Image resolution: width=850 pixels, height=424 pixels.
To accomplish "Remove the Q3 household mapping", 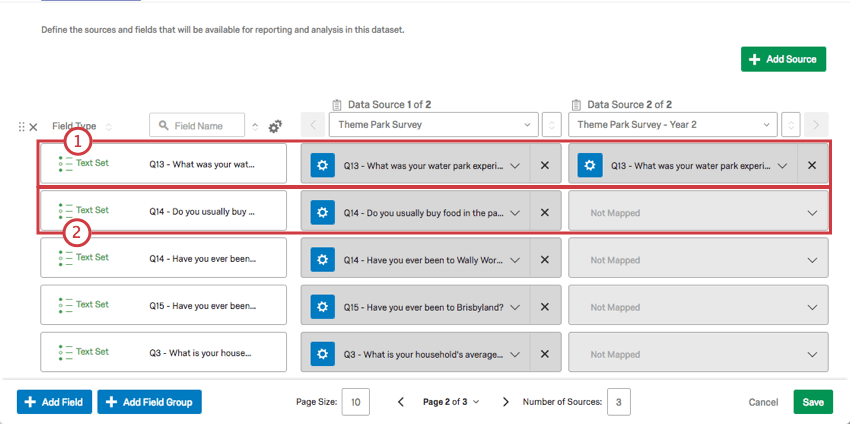I will (x=544, y=354).
